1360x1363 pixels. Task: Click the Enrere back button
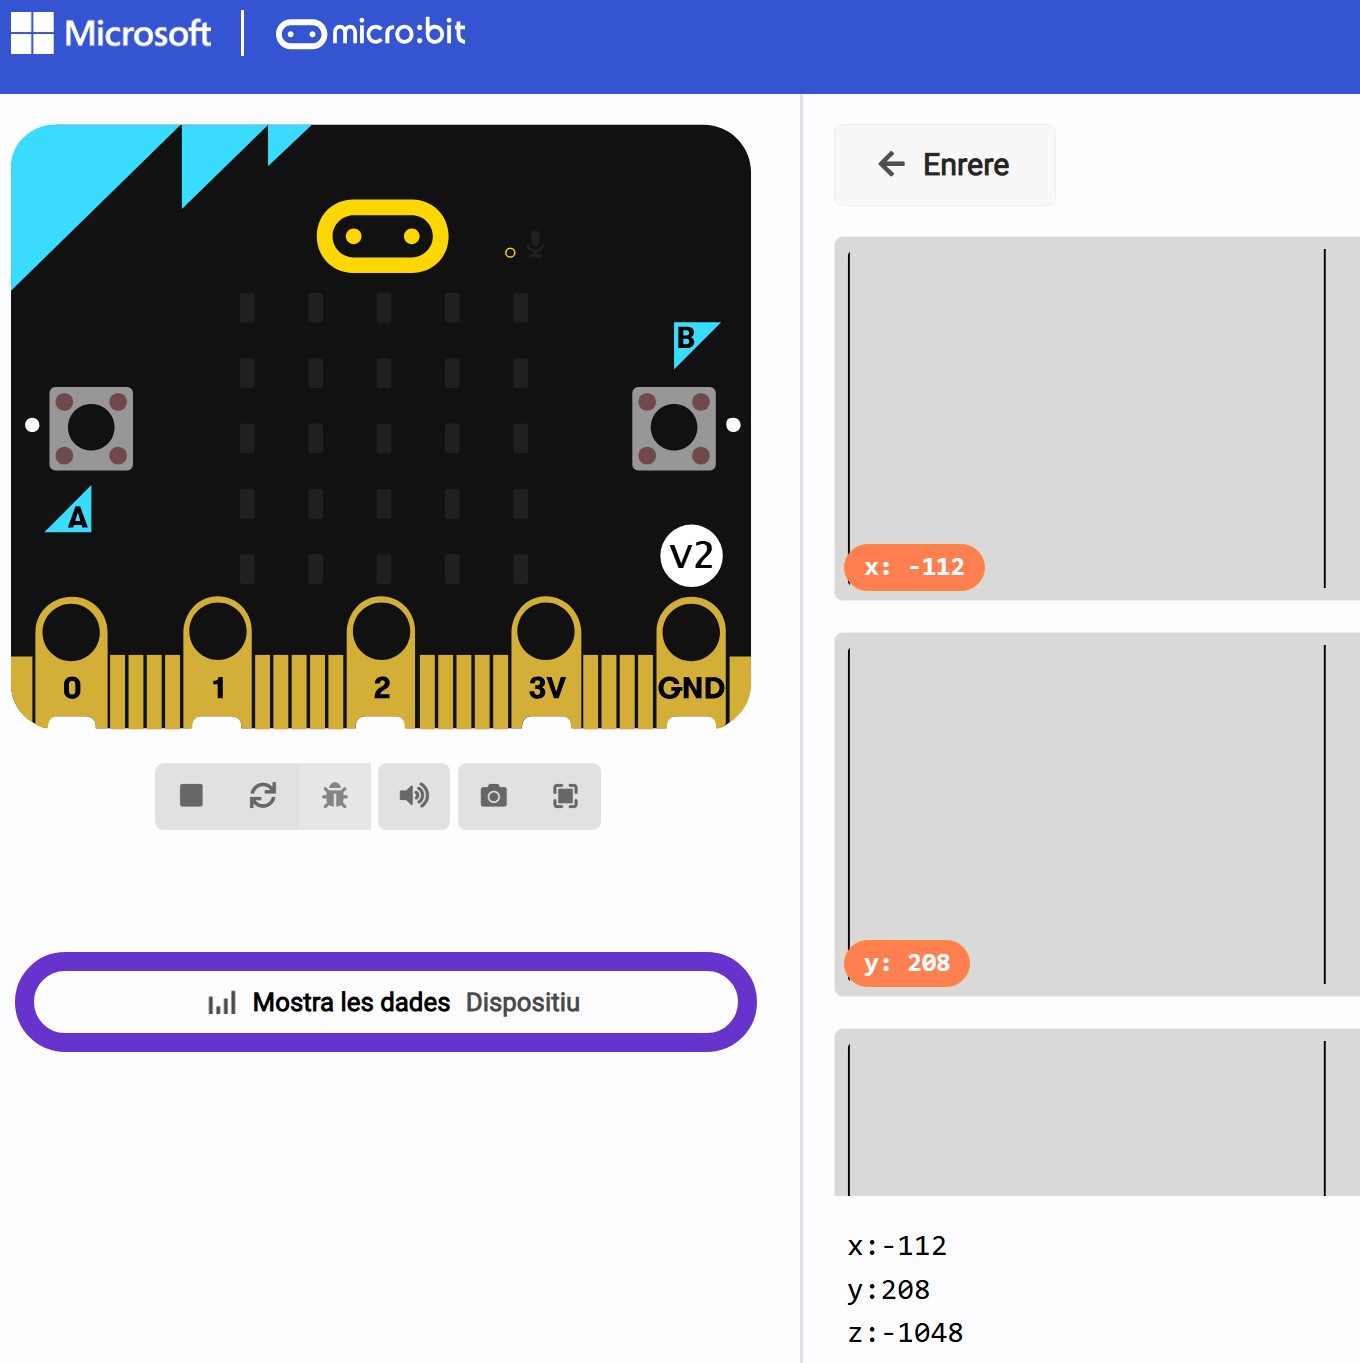[x=944, y=165]
